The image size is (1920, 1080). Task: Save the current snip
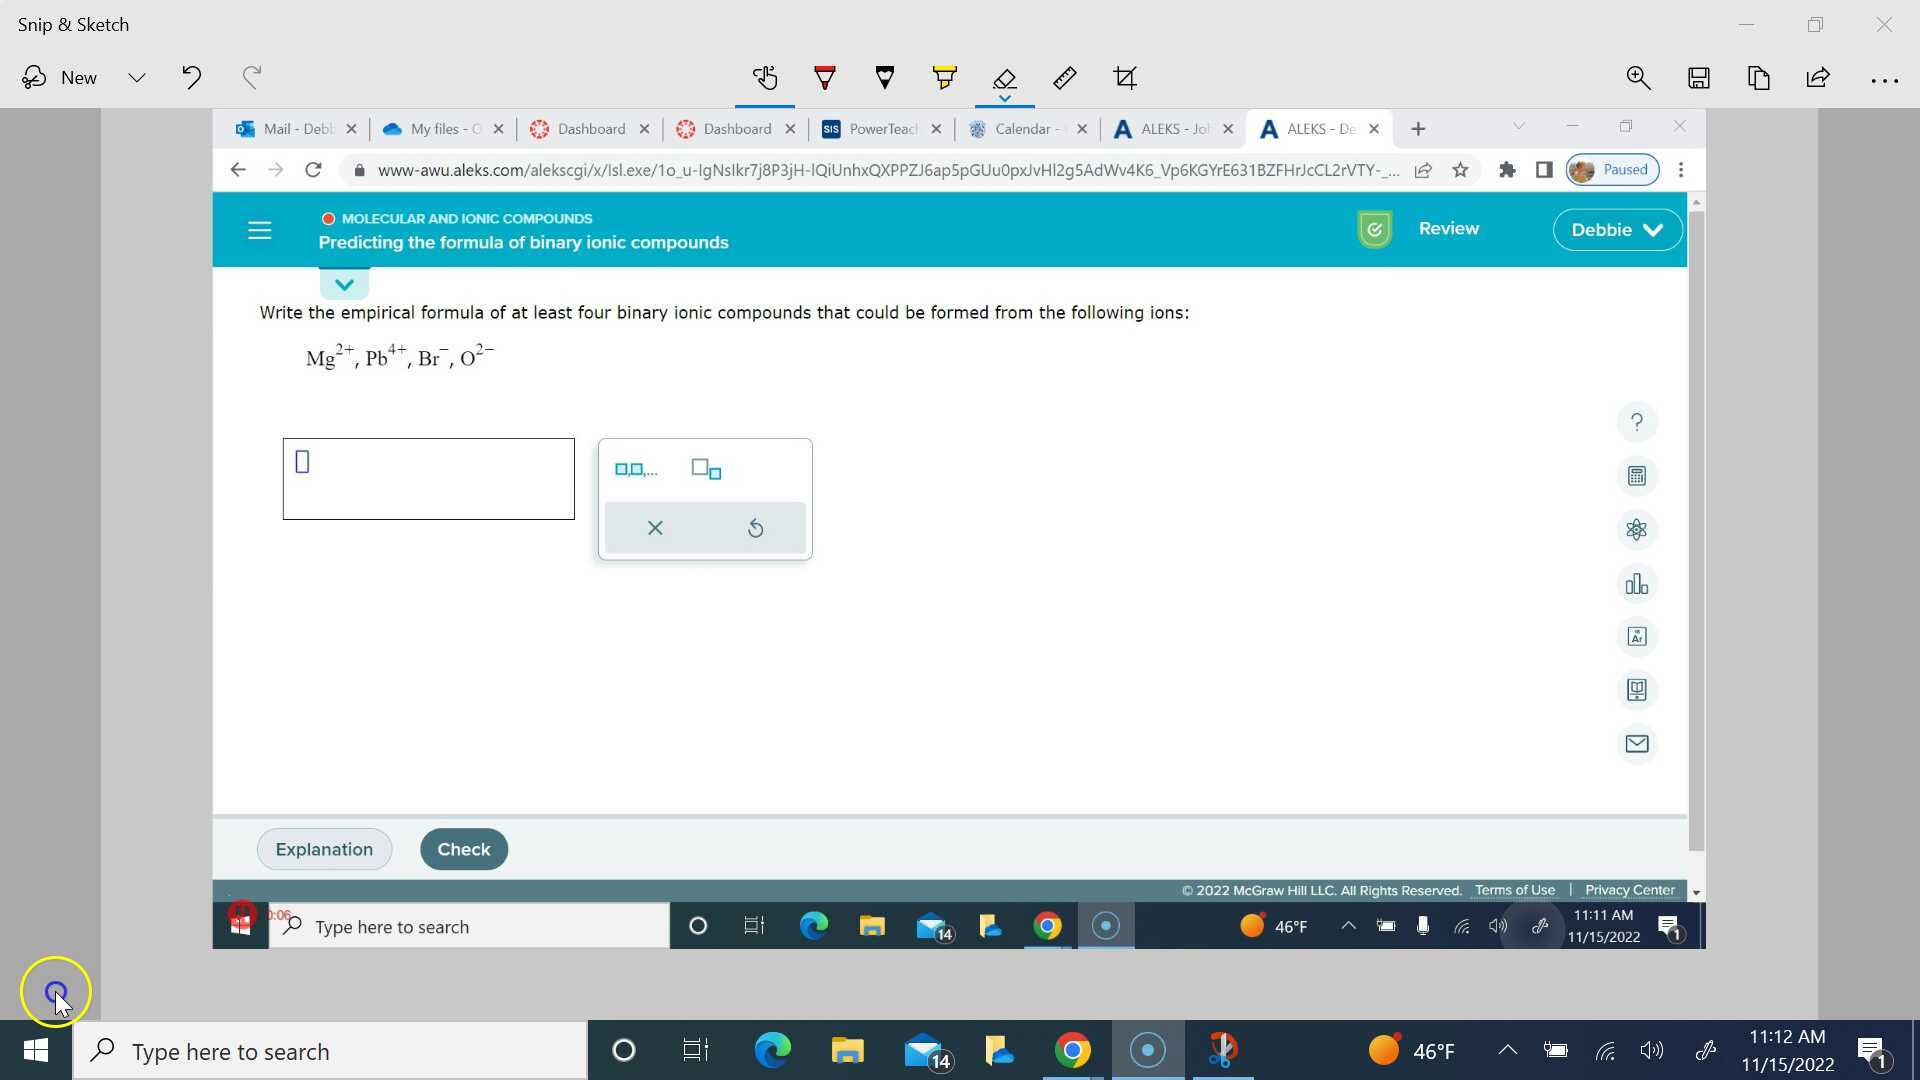pos(1699,77)
